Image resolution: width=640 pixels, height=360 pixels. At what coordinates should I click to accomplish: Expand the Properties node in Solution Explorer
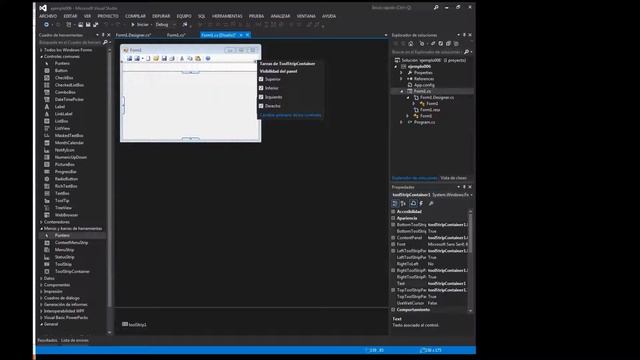402,73
